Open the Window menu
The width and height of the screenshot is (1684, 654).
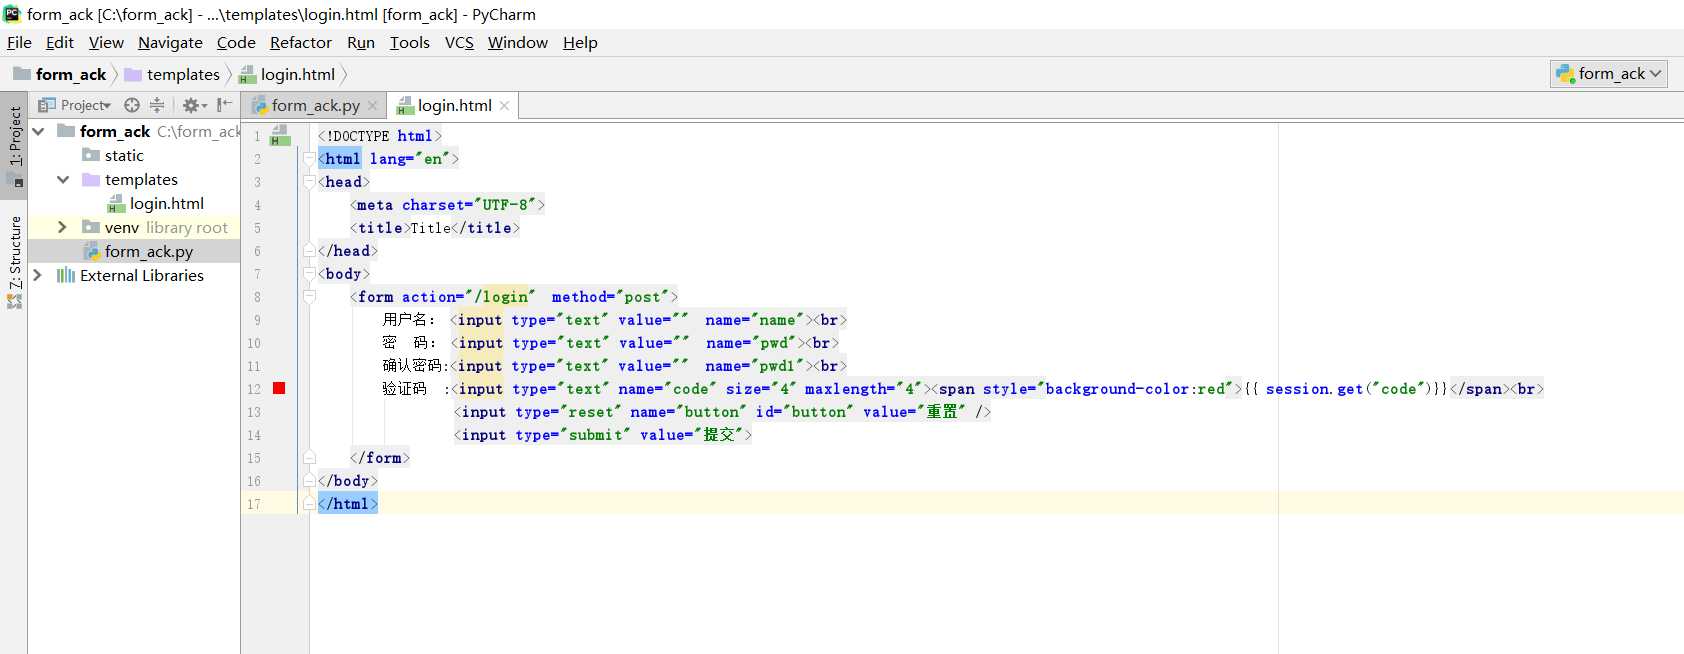[x=518, y=42]
